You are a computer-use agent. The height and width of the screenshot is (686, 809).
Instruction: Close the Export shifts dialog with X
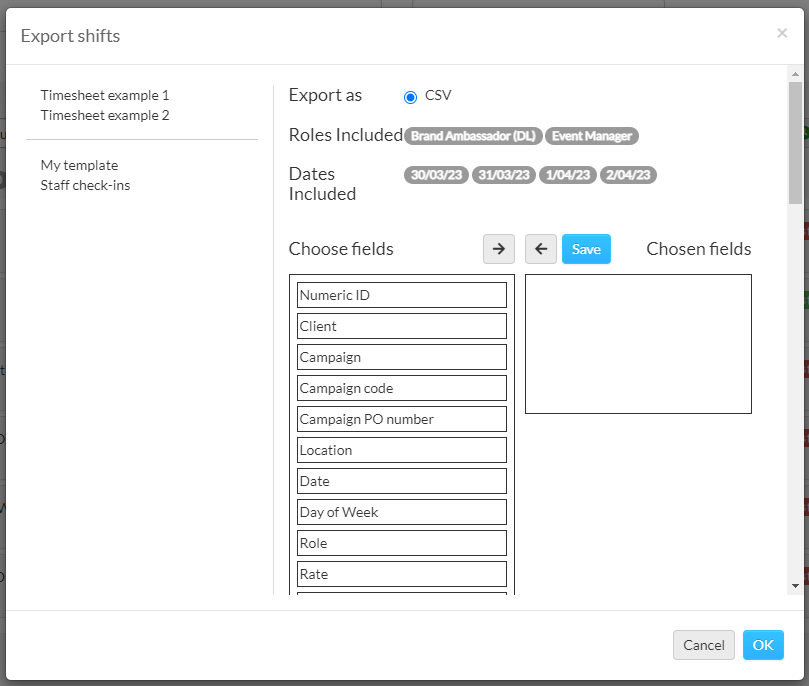coord(782,34)
